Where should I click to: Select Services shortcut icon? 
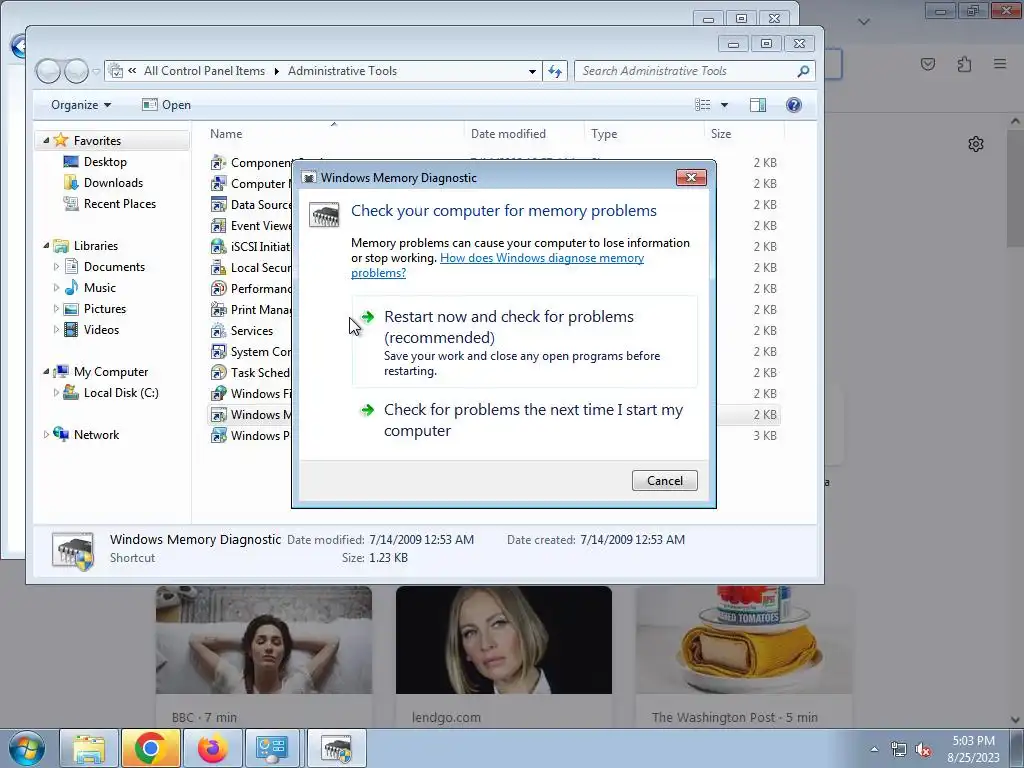[218, 330]
